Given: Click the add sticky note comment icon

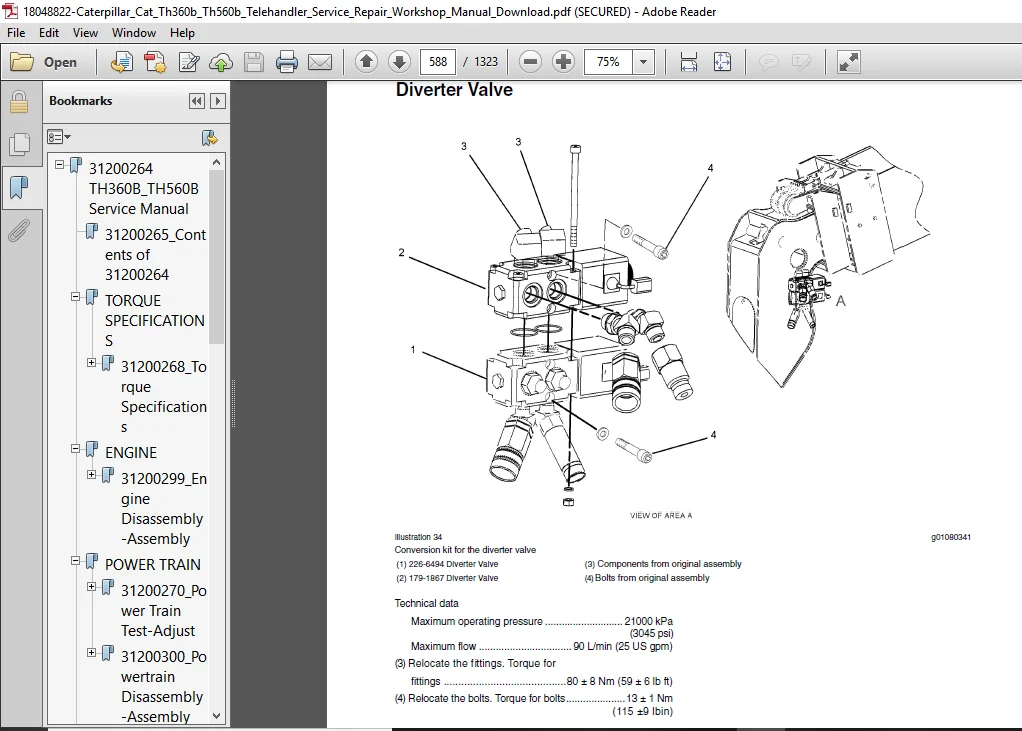Looking at the screenshot, I should point(768,62).
